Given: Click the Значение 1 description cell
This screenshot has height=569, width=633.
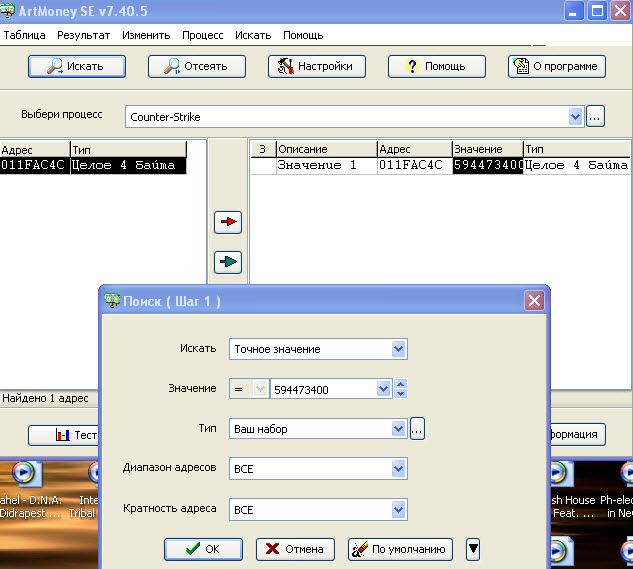Looking at the screenshot, I should (326, 165).
